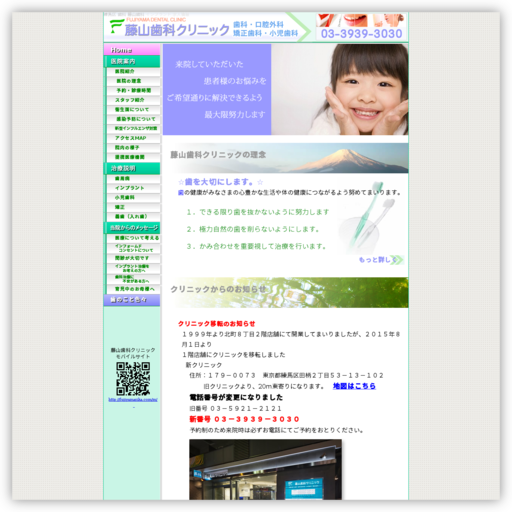Image resolution: width=512 pixels, height=512 pixels.
Task: Open 感染予防について page
Action: (x=133, y=119)
